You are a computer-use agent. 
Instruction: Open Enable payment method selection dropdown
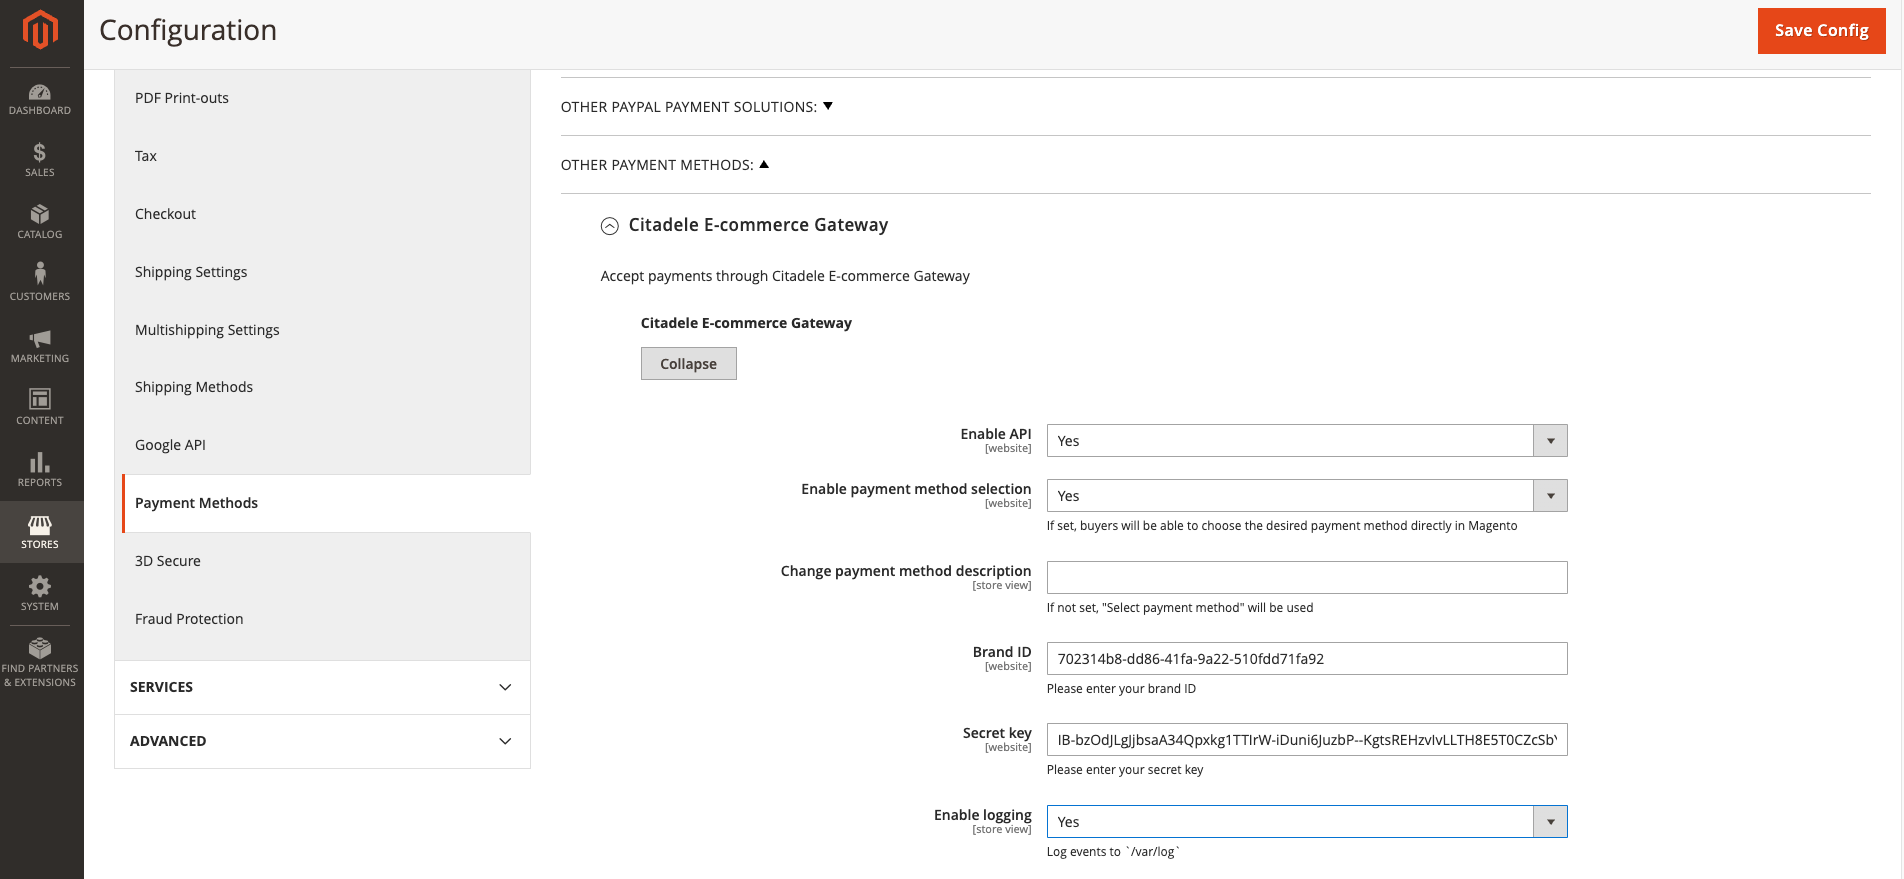1307,496
